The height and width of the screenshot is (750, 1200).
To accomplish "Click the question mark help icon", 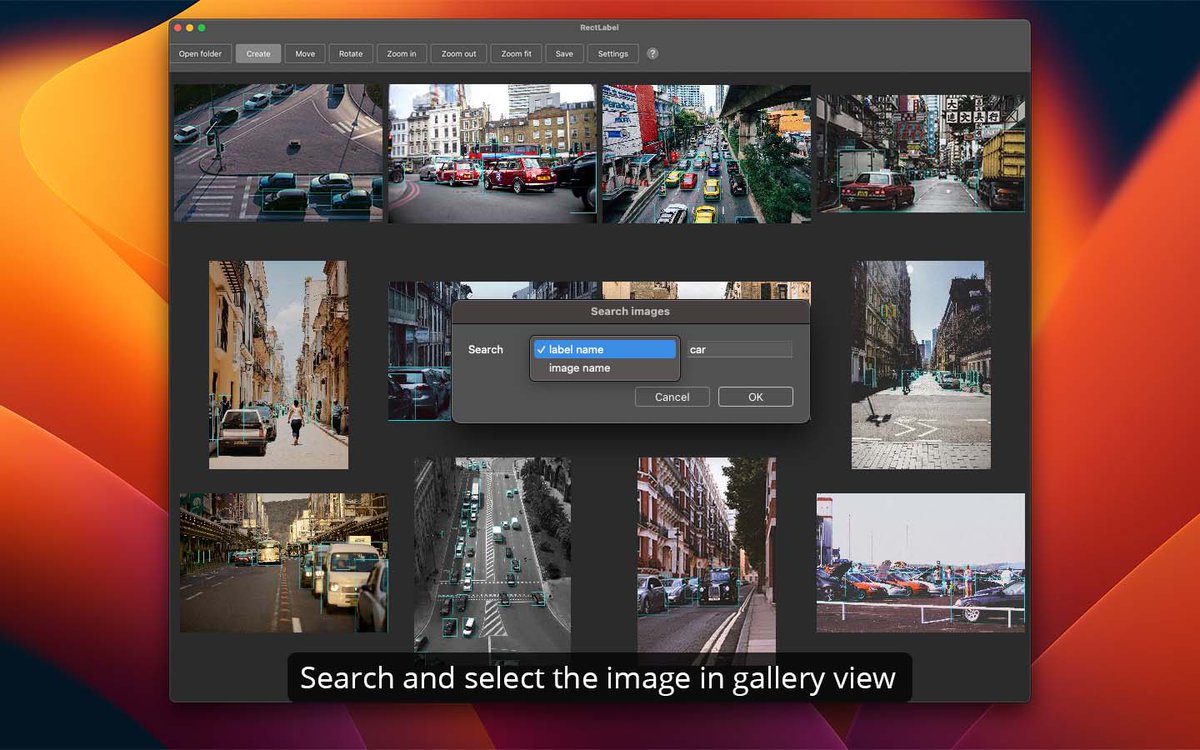I will coord(653,54).
